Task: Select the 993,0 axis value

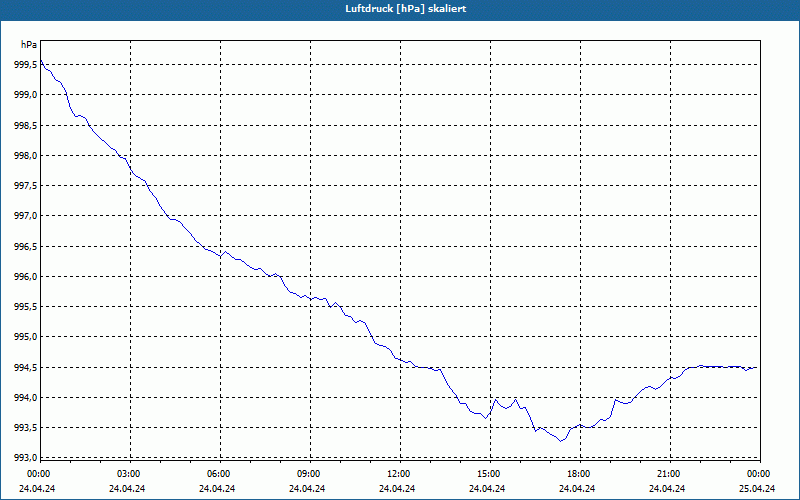Action: pyautogui.click(x=26, y=458)
